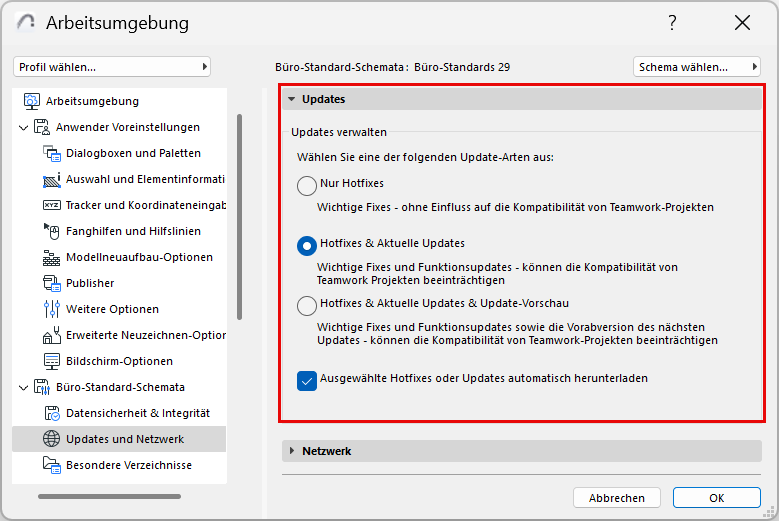Select Modellneuaufbau-Optionen in the tree
This screenshot has height=521, width=779.
(139, 257)
